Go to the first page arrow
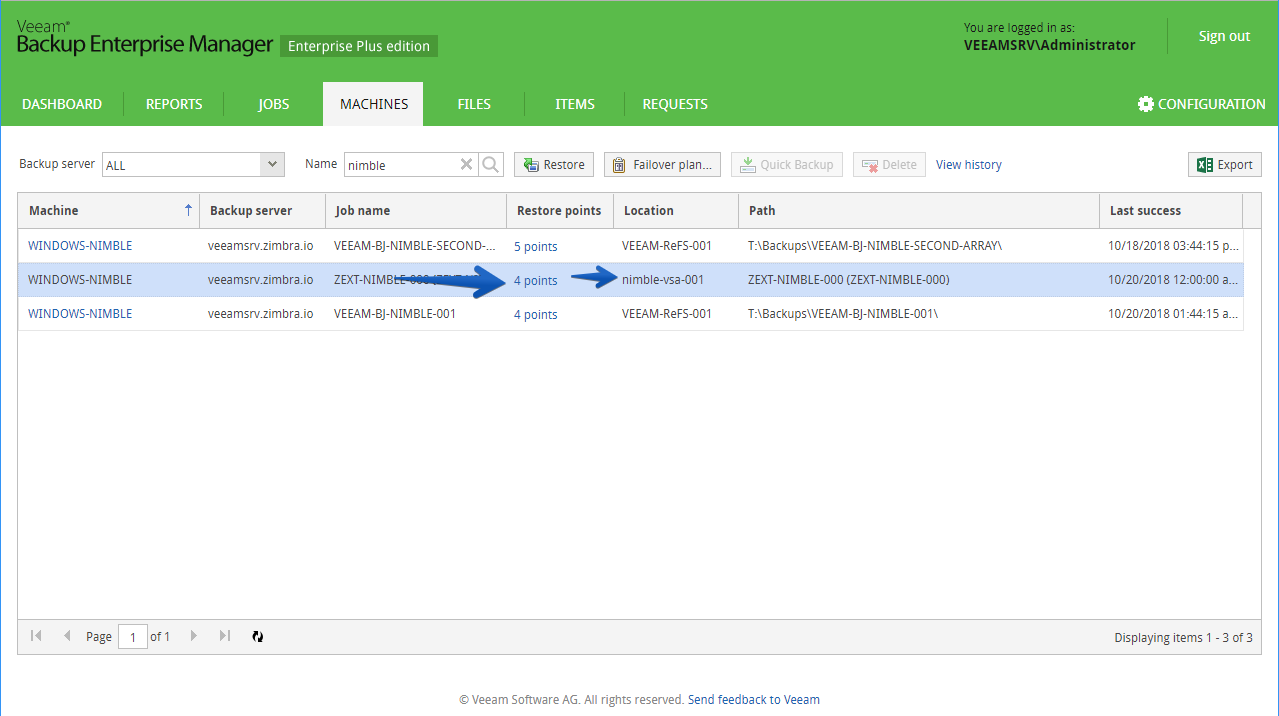 pyautogui.click(x=36, y=636)
